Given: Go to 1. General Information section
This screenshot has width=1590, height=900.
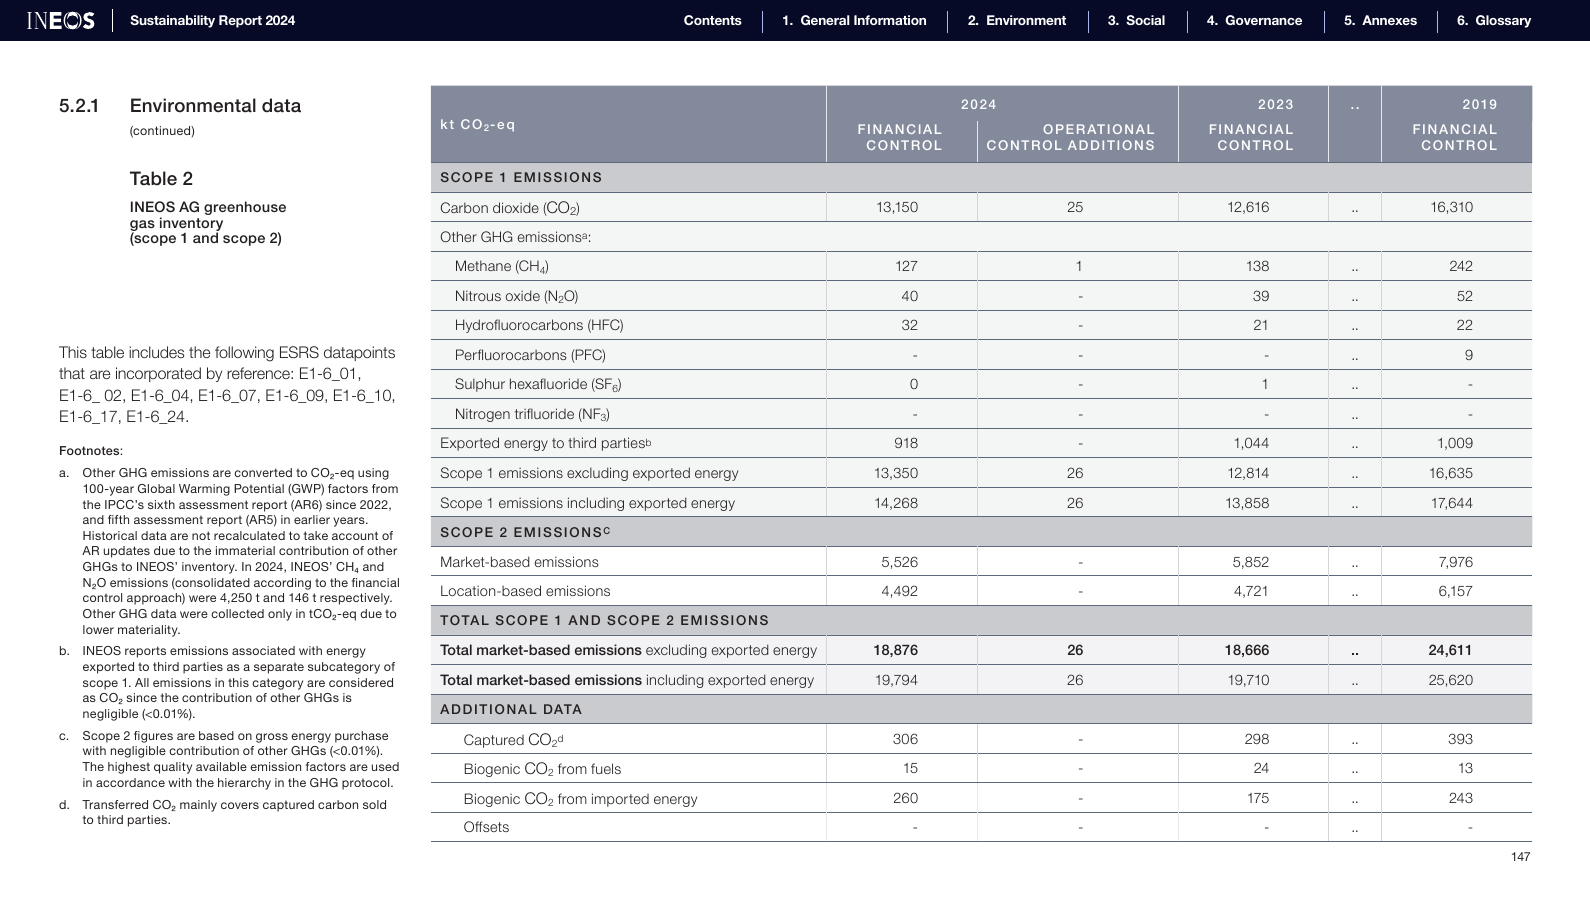Looking at the screenshot, I should (x=854, y=20).
